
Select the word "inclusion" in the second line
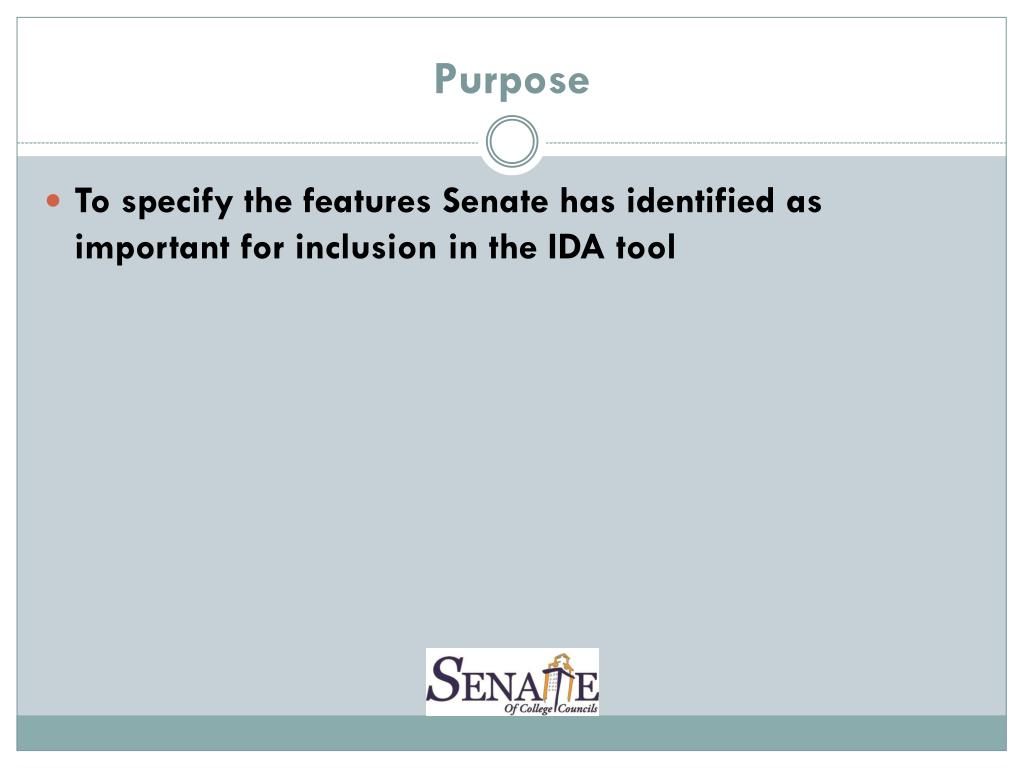pyautogui.click(x=366, y=248)
